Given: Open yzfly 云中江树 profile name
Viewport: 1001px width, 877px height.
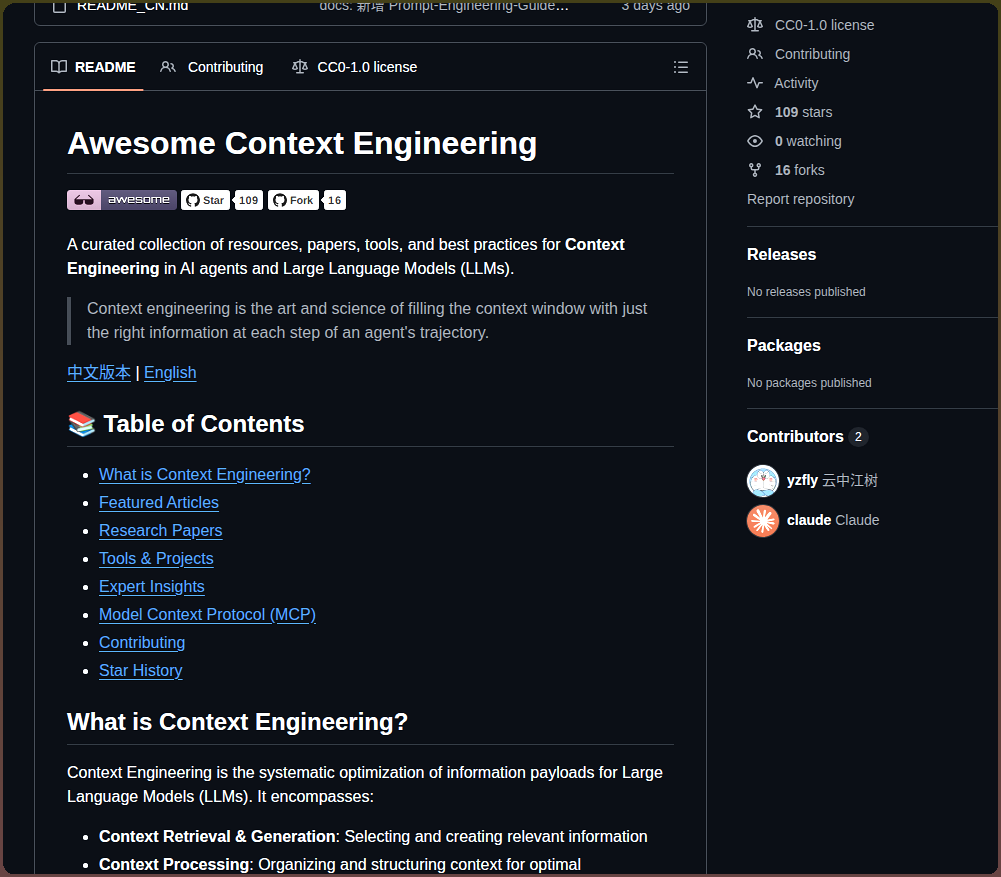Looking at the screenshot, I should tap(832, 481).
